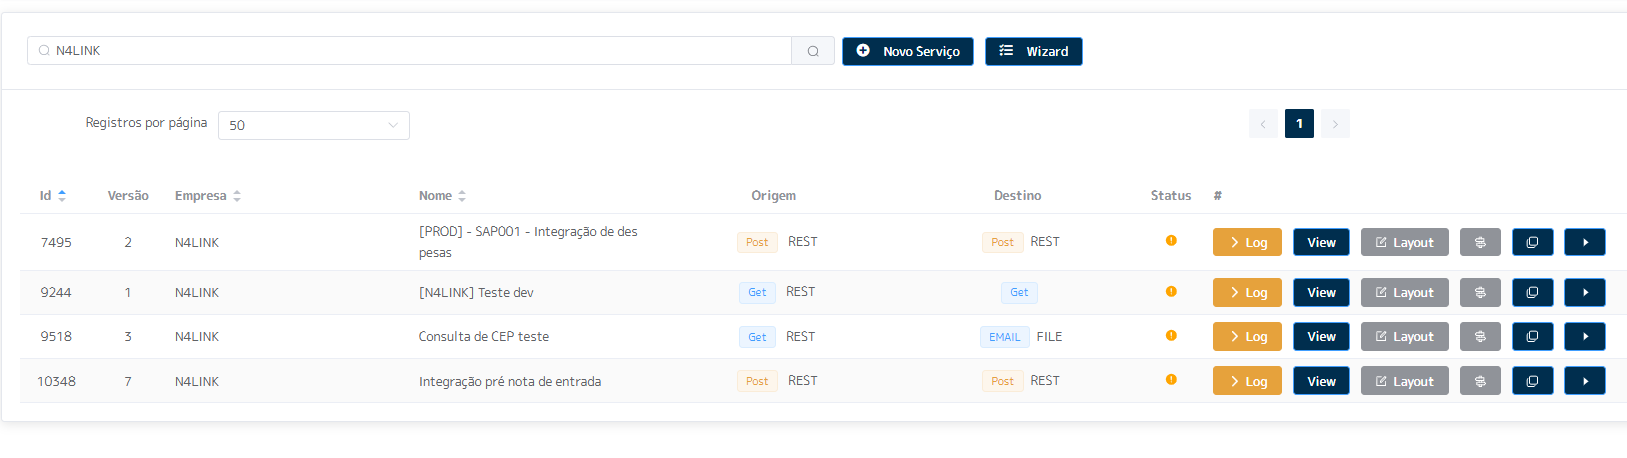Click the EMAIL destination tag of service 9518

tap(1005, 337)
